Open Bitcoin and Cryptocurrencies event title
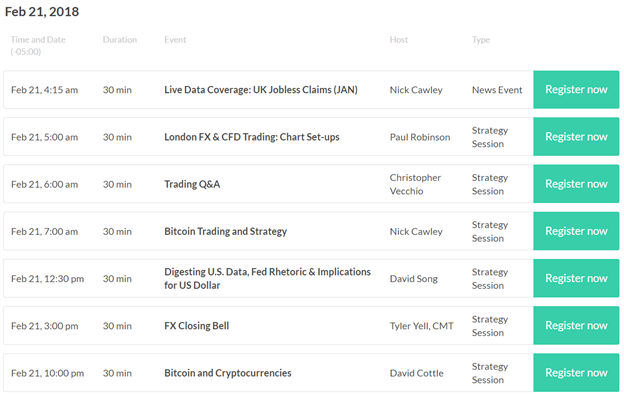 tap(228, 373)
